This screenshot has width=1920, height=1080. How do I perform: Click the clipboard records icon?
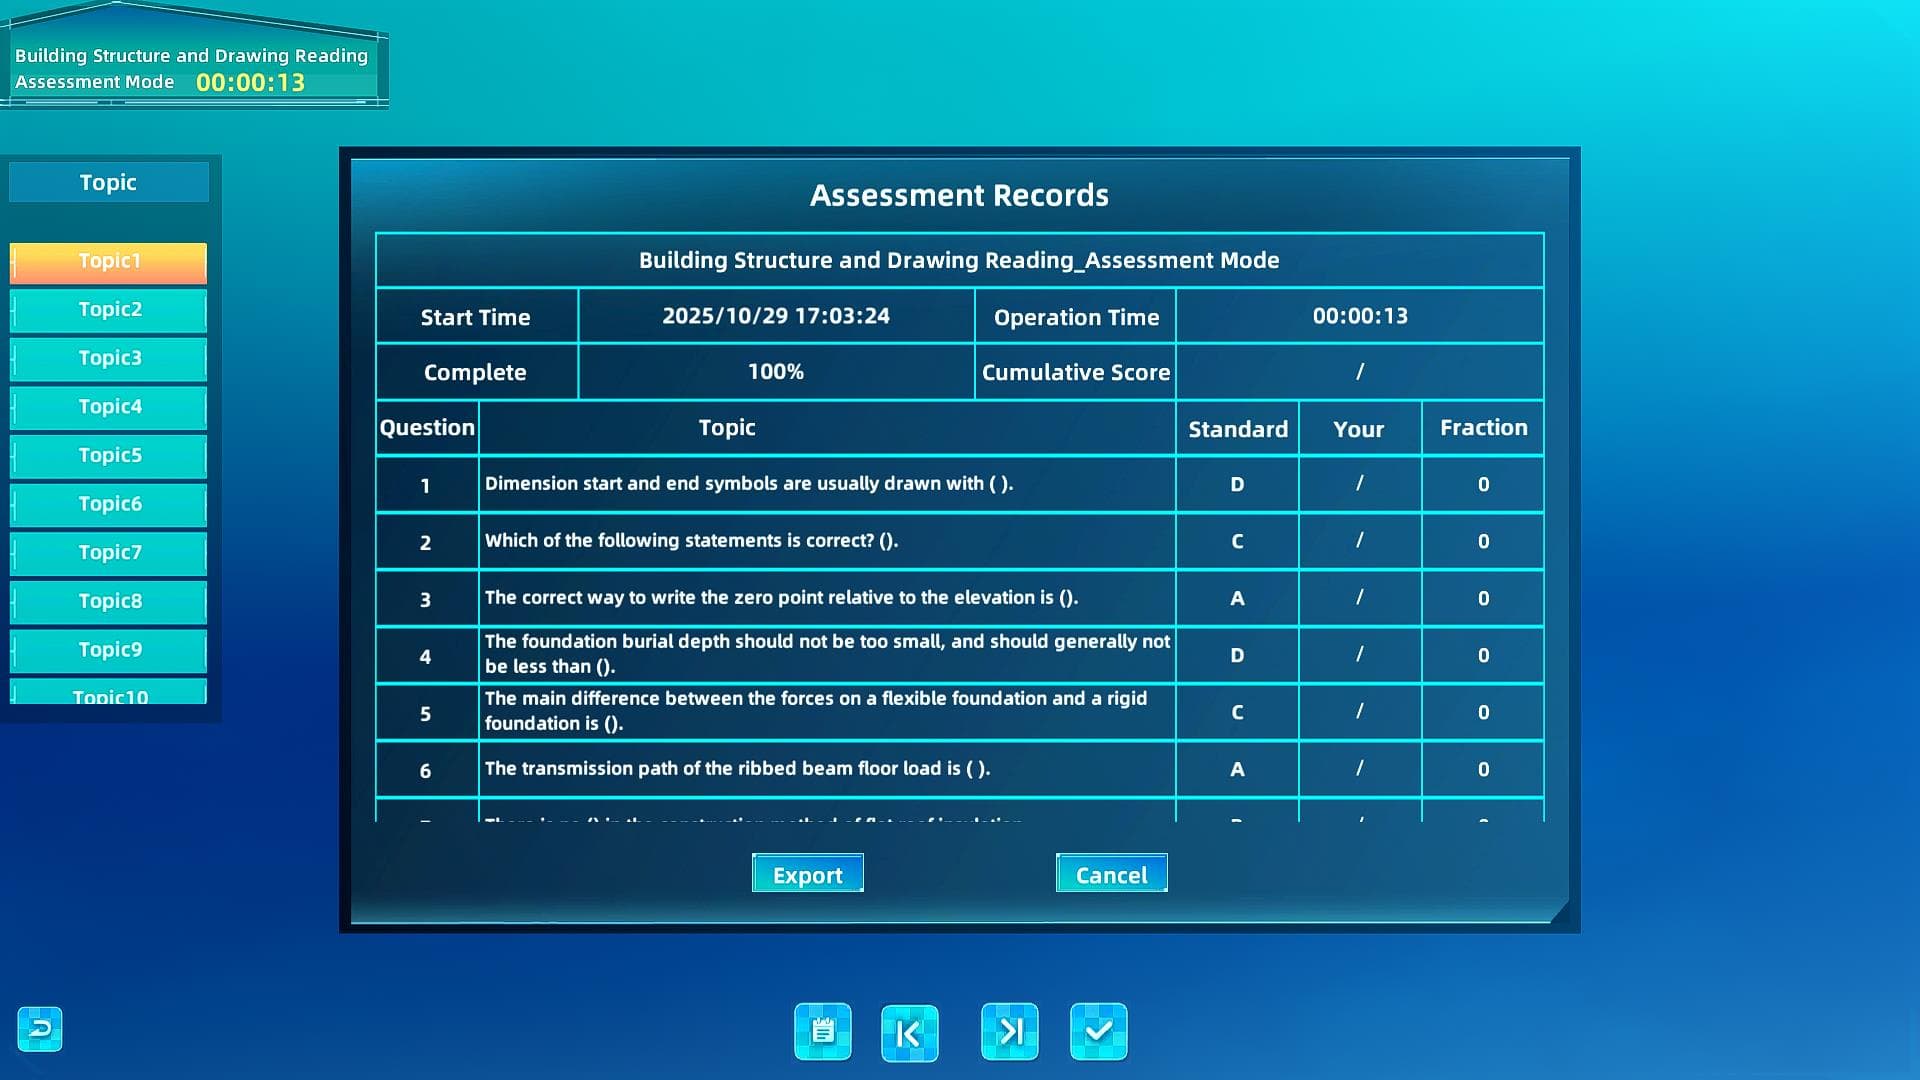pyautogui.click(x=822, y=1031)
